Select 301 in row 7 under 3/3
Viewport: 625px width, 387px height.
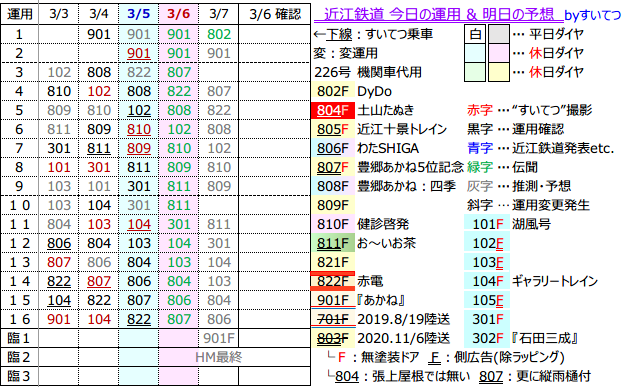click(59, 148)
